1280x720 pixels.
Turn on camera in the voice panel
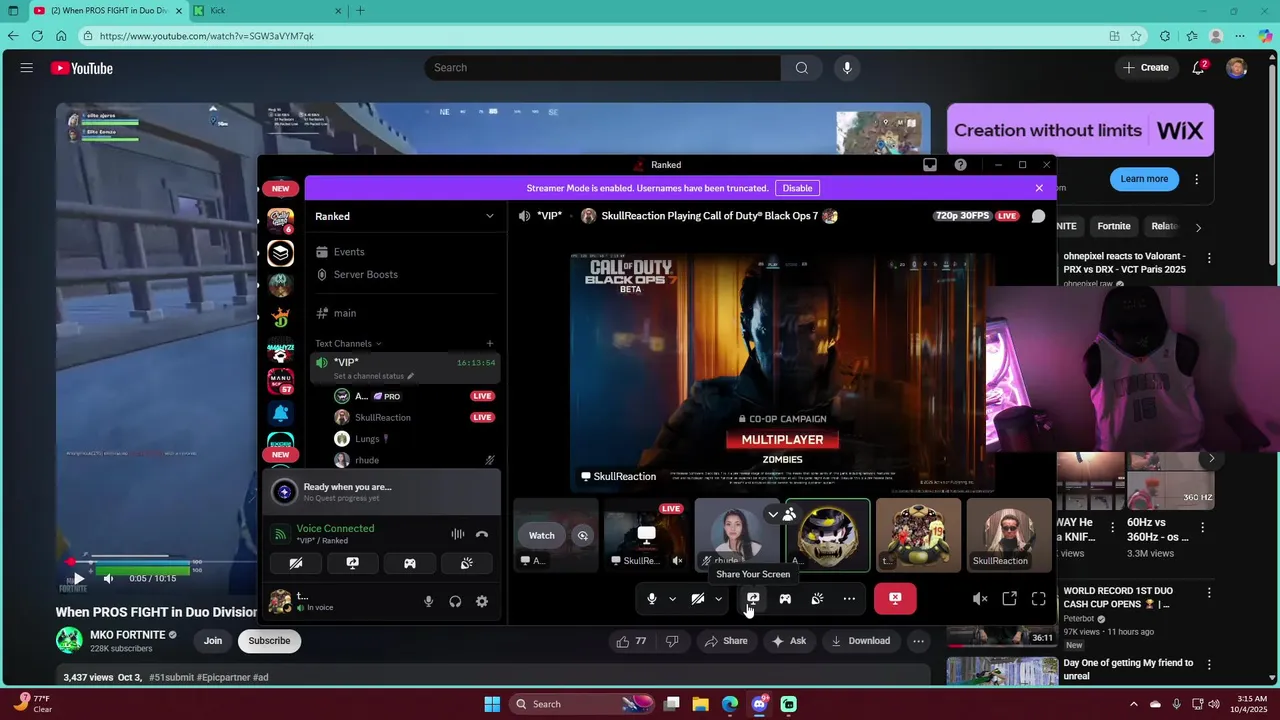point(296,564)
